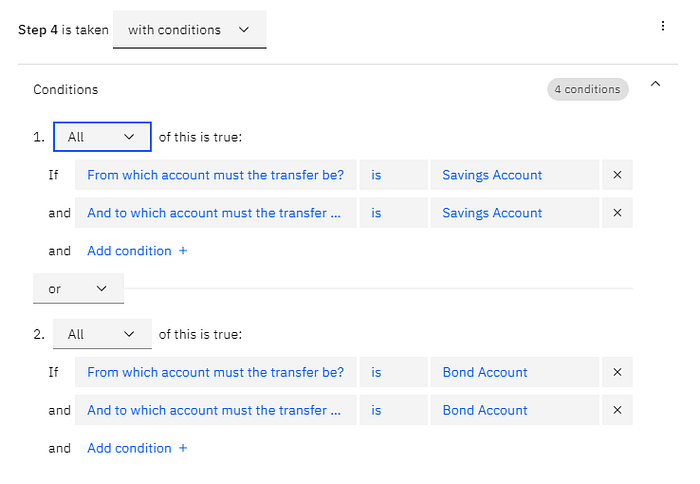Open the three-dot overflow menu

pyautogui.click(x=662, y=26)
